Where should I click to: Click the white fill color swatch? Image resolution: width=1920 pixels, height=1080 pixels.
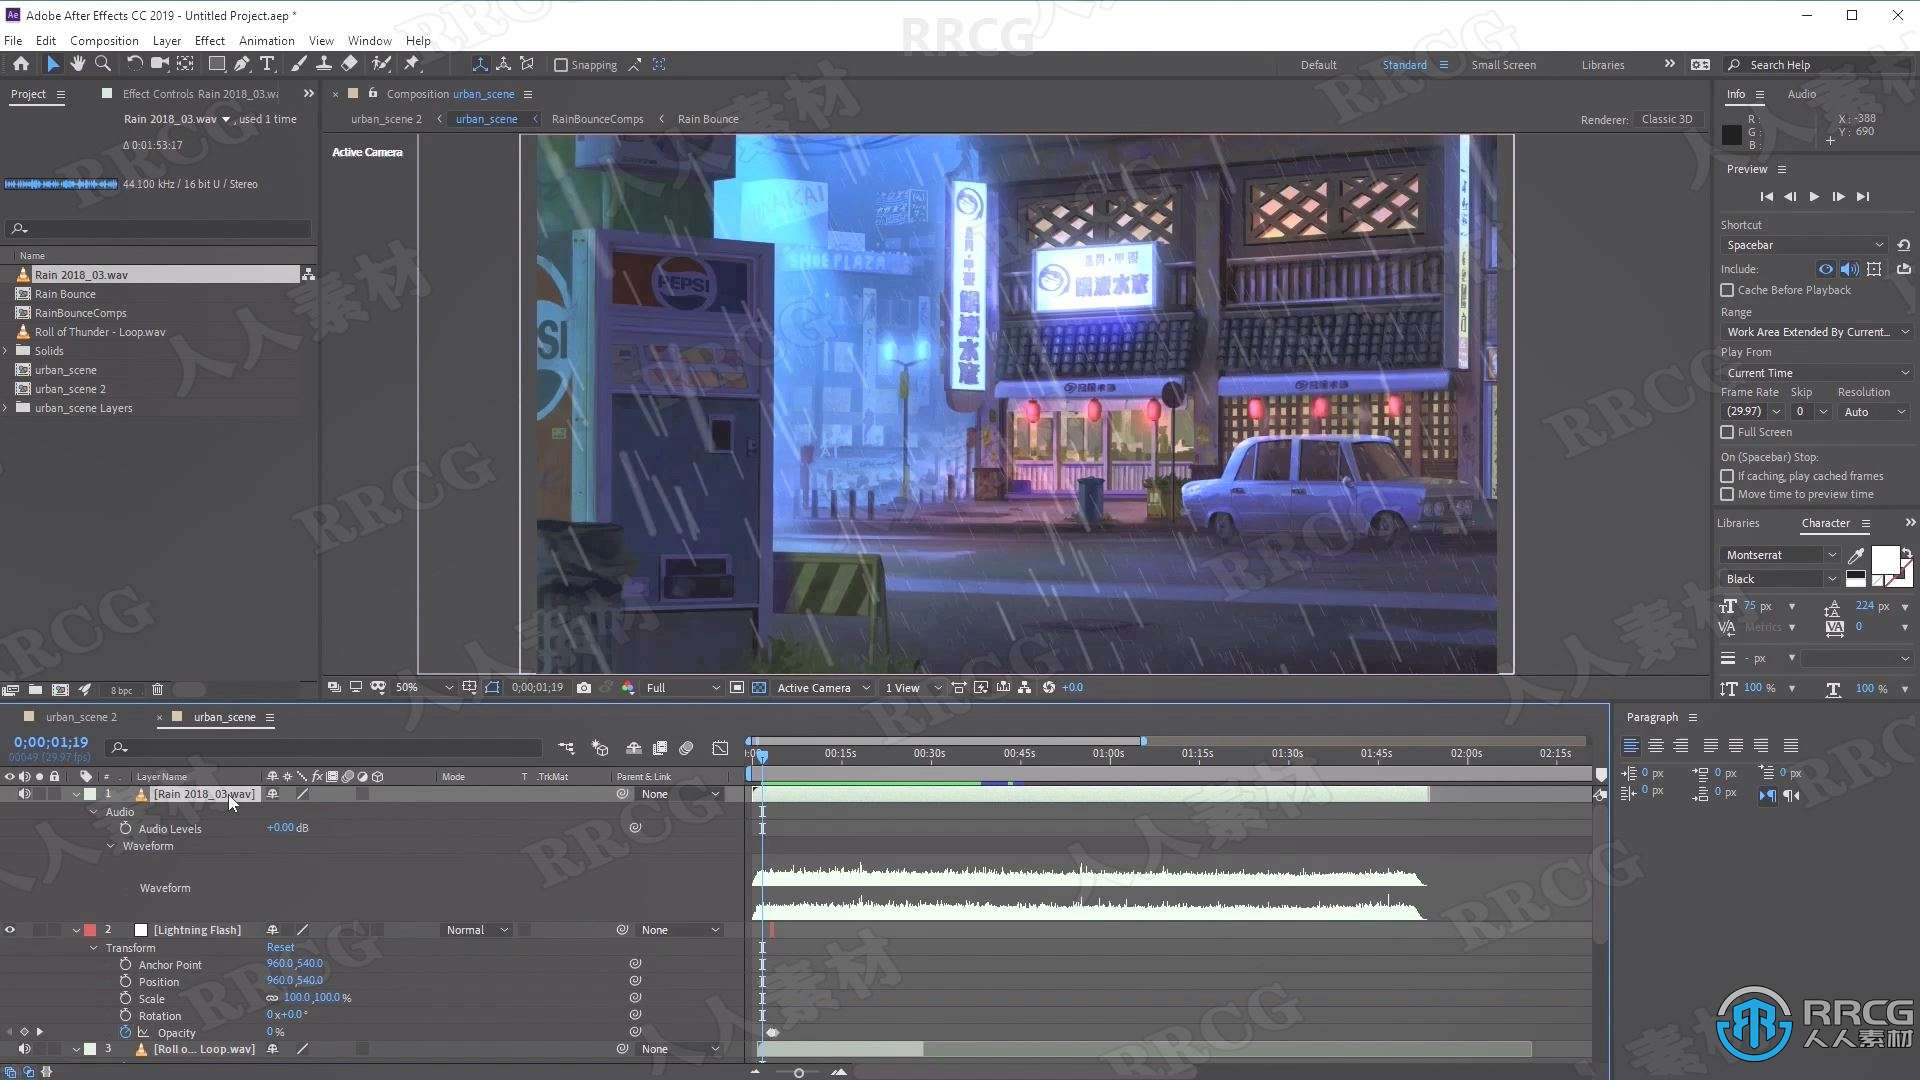point(1885,560)
